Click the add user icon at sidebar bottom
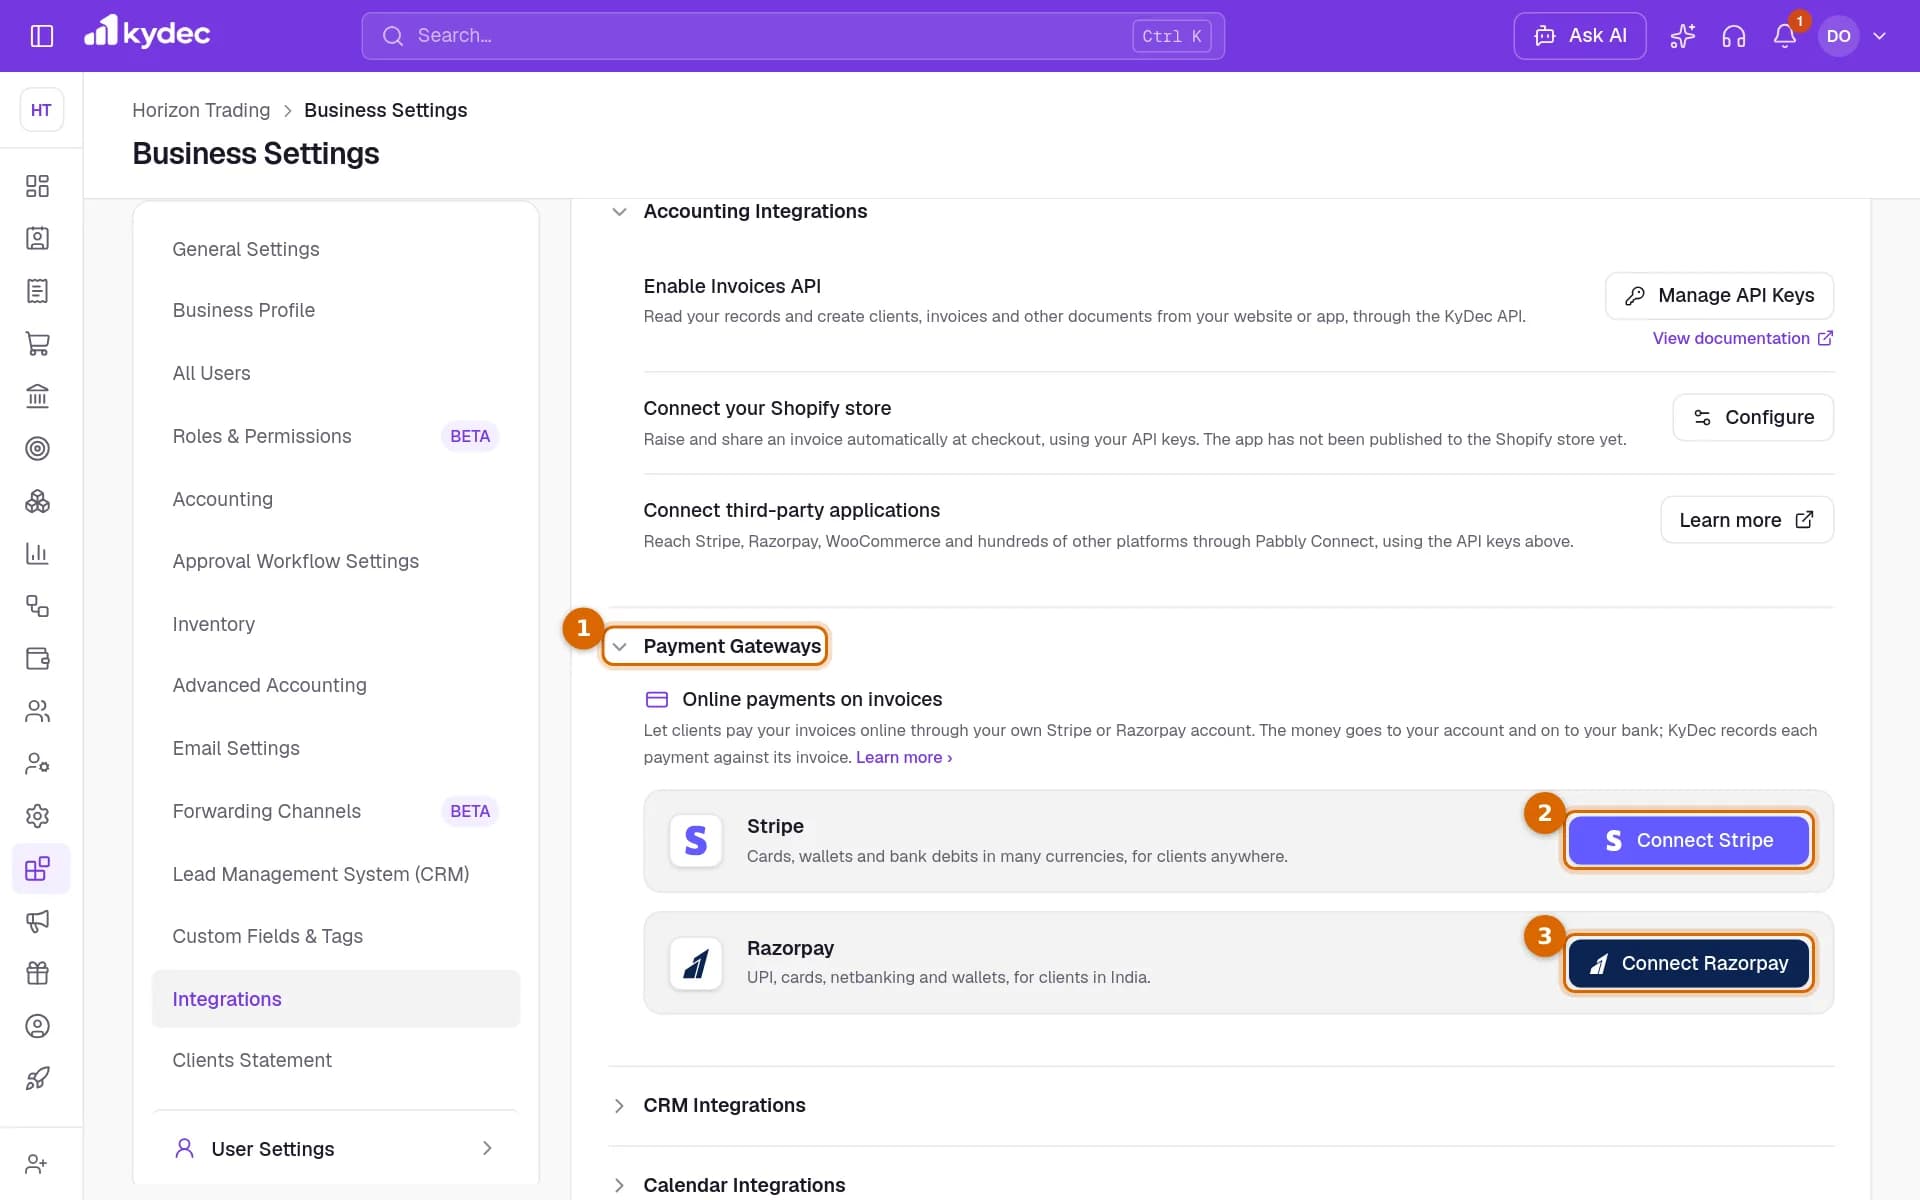Screen dimensions: 1920x1200 click(37, 1164)
